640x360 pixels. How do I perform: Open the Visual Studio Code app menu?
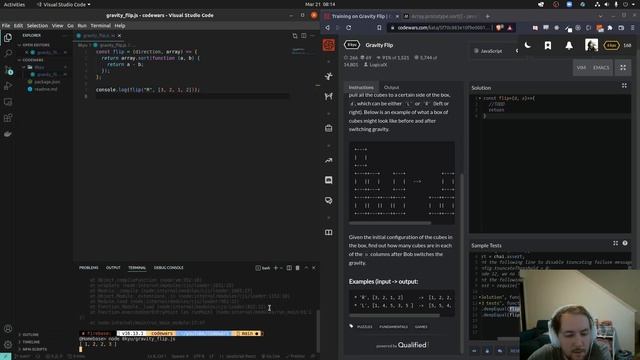tap(64, 4)
